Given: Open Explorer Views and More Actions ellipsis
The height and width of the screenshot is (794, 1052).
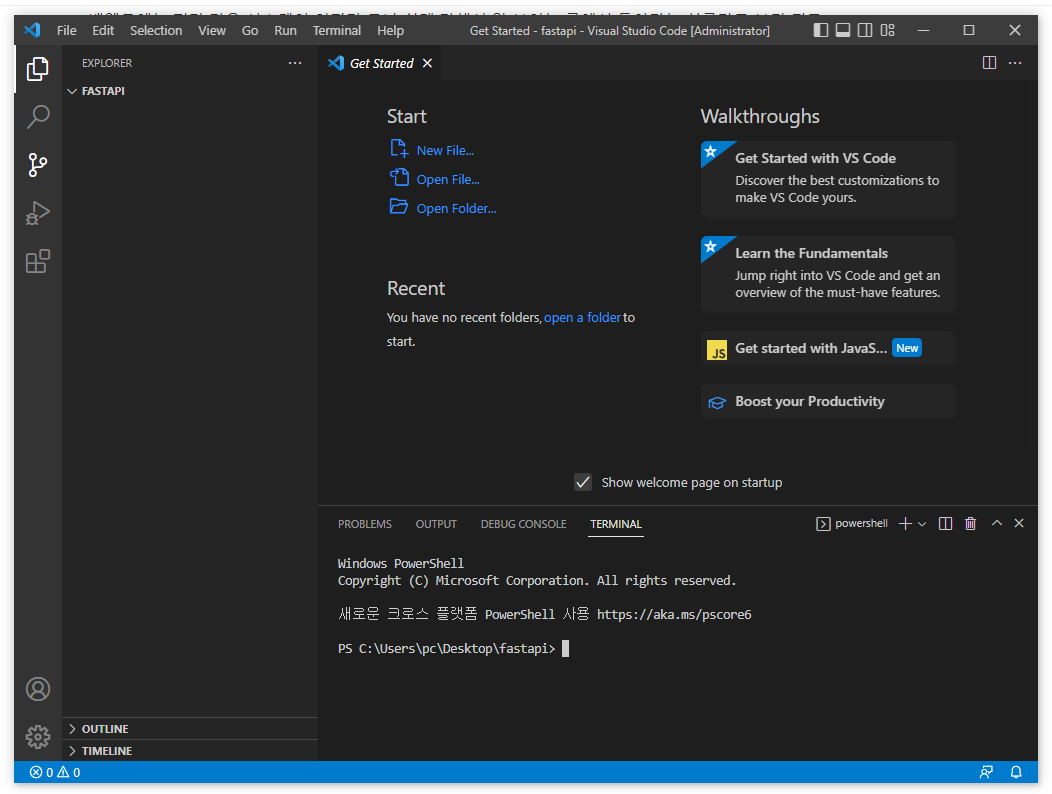Looking at the screenshot, I should coord(295,63).
